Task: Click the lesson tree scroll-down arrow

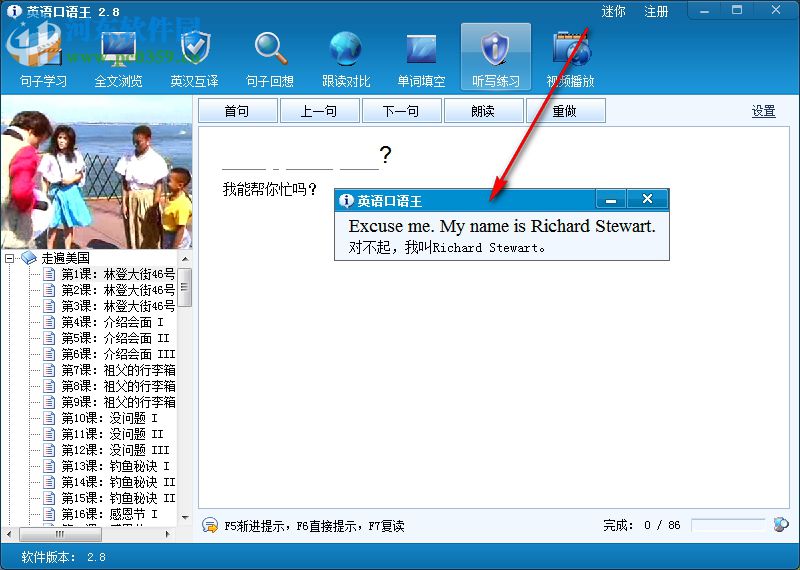Action: 185,518
